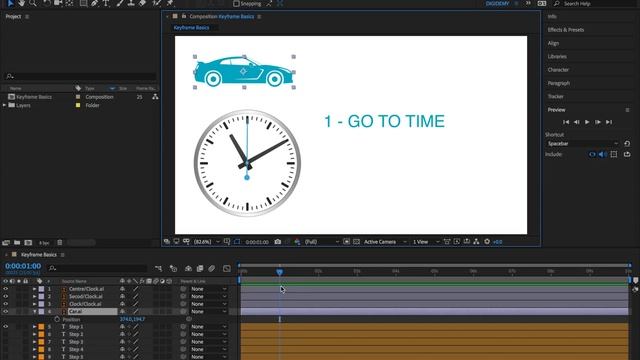Viewport: 640px width, 360px height.
Task: Toggle include video in preview
Action: pos(592,154)
